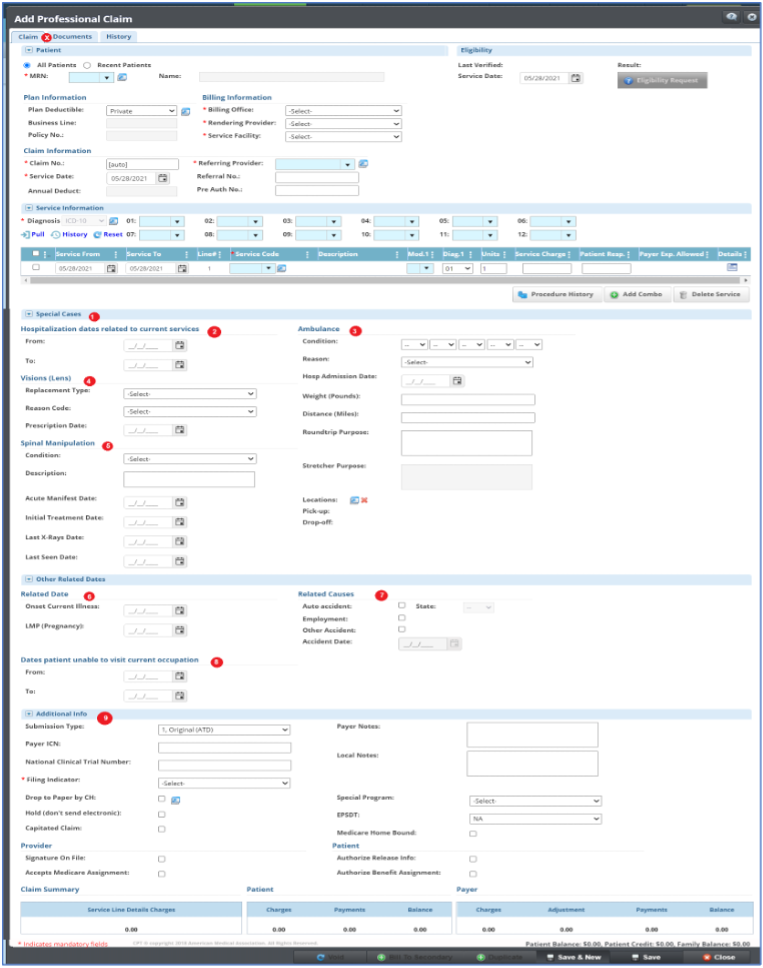763x968 pixels.
Task: Click the service line Details icon
Action: tap(731, 268)
